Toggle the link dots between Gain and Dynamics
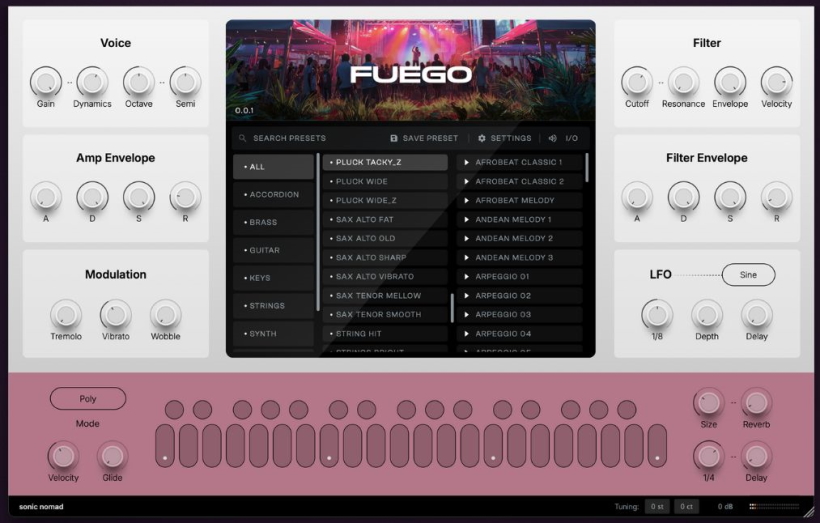820x523 pixels. [69, 82]
